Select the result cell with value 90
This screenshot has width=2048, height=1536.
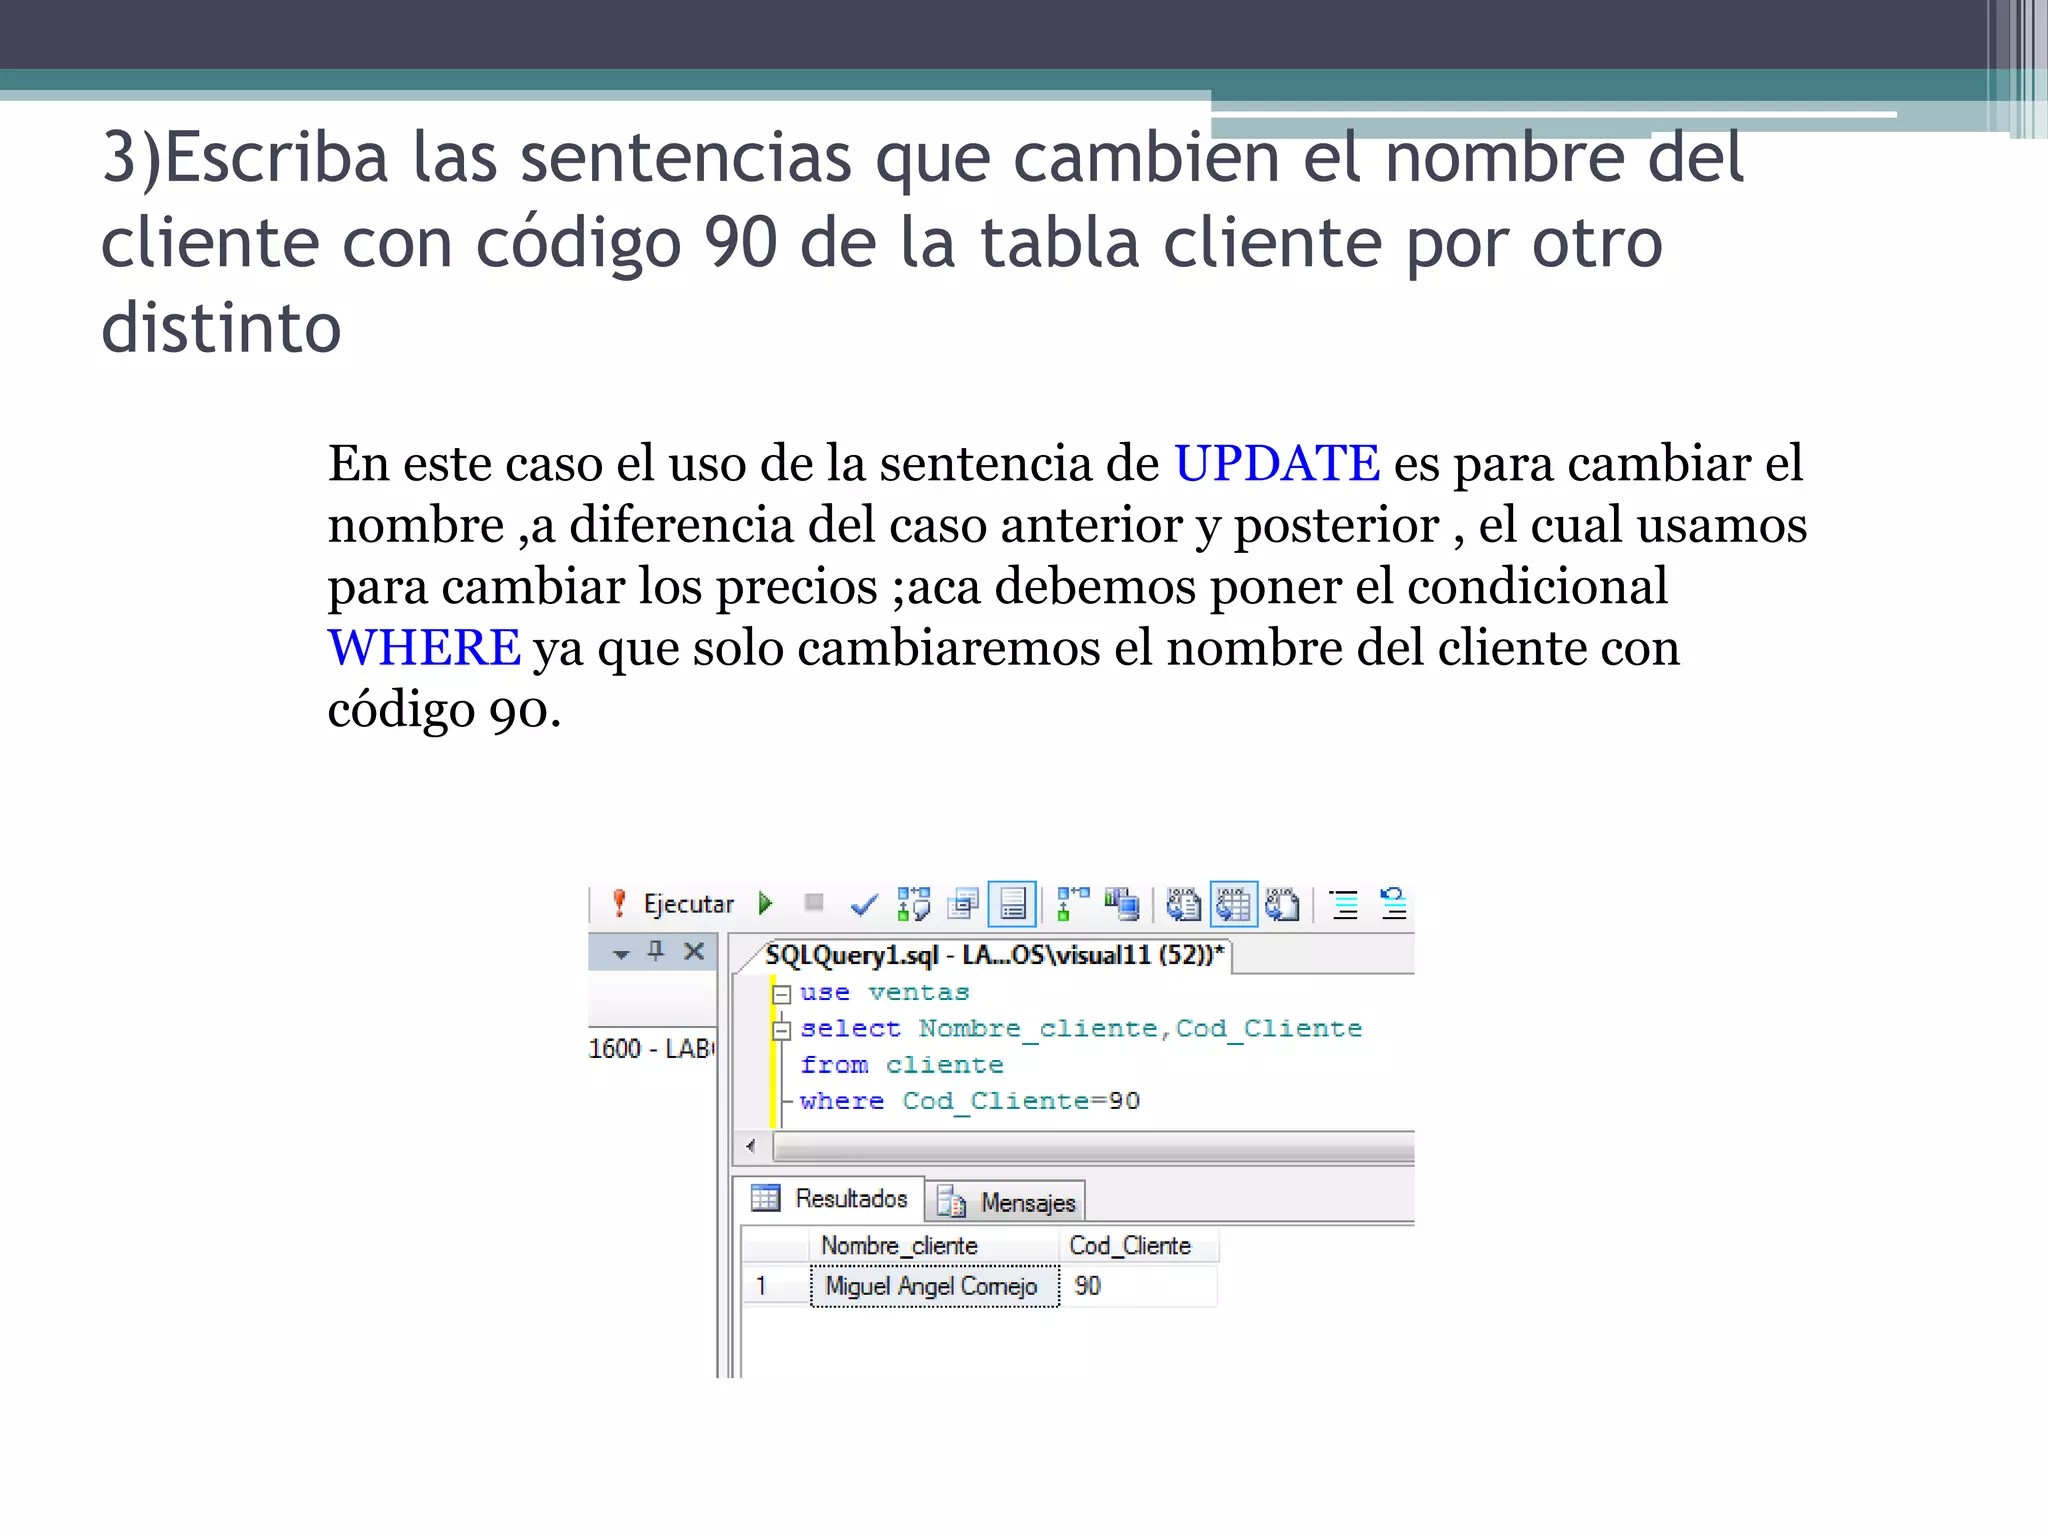(x=1139, y=1286)
